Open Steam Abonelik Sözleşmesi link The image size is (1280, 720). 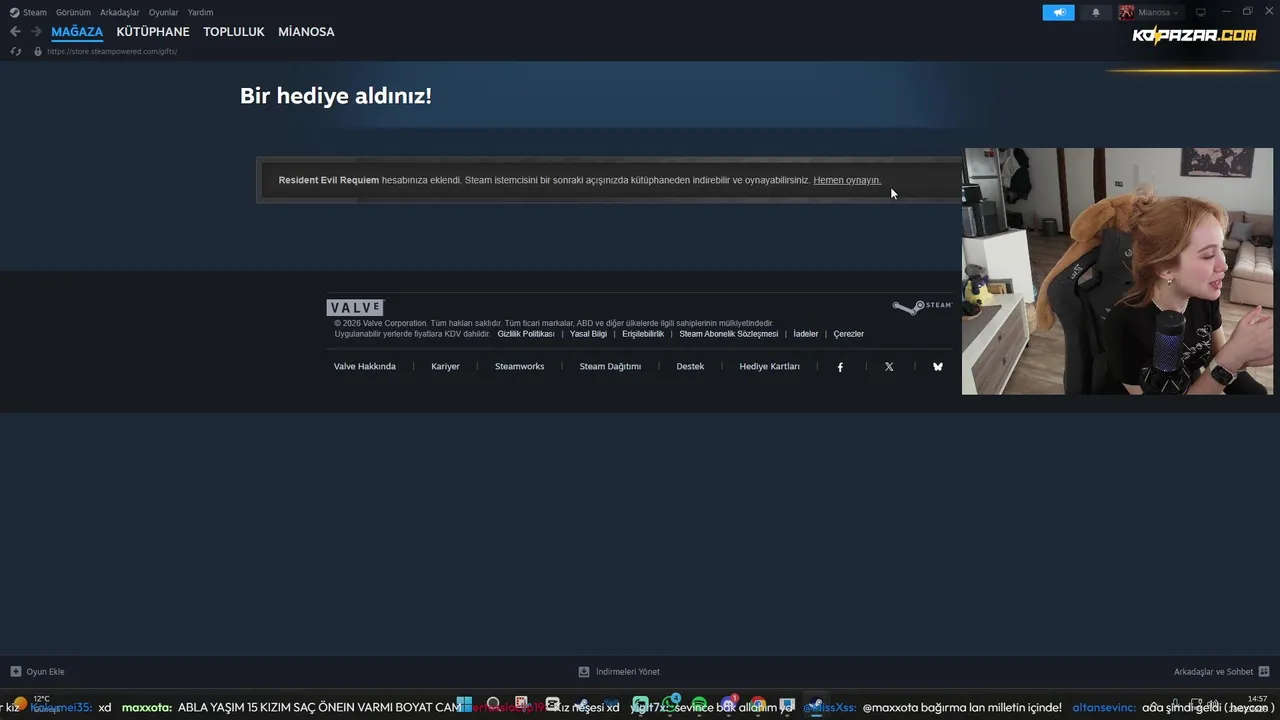(729, 334)
